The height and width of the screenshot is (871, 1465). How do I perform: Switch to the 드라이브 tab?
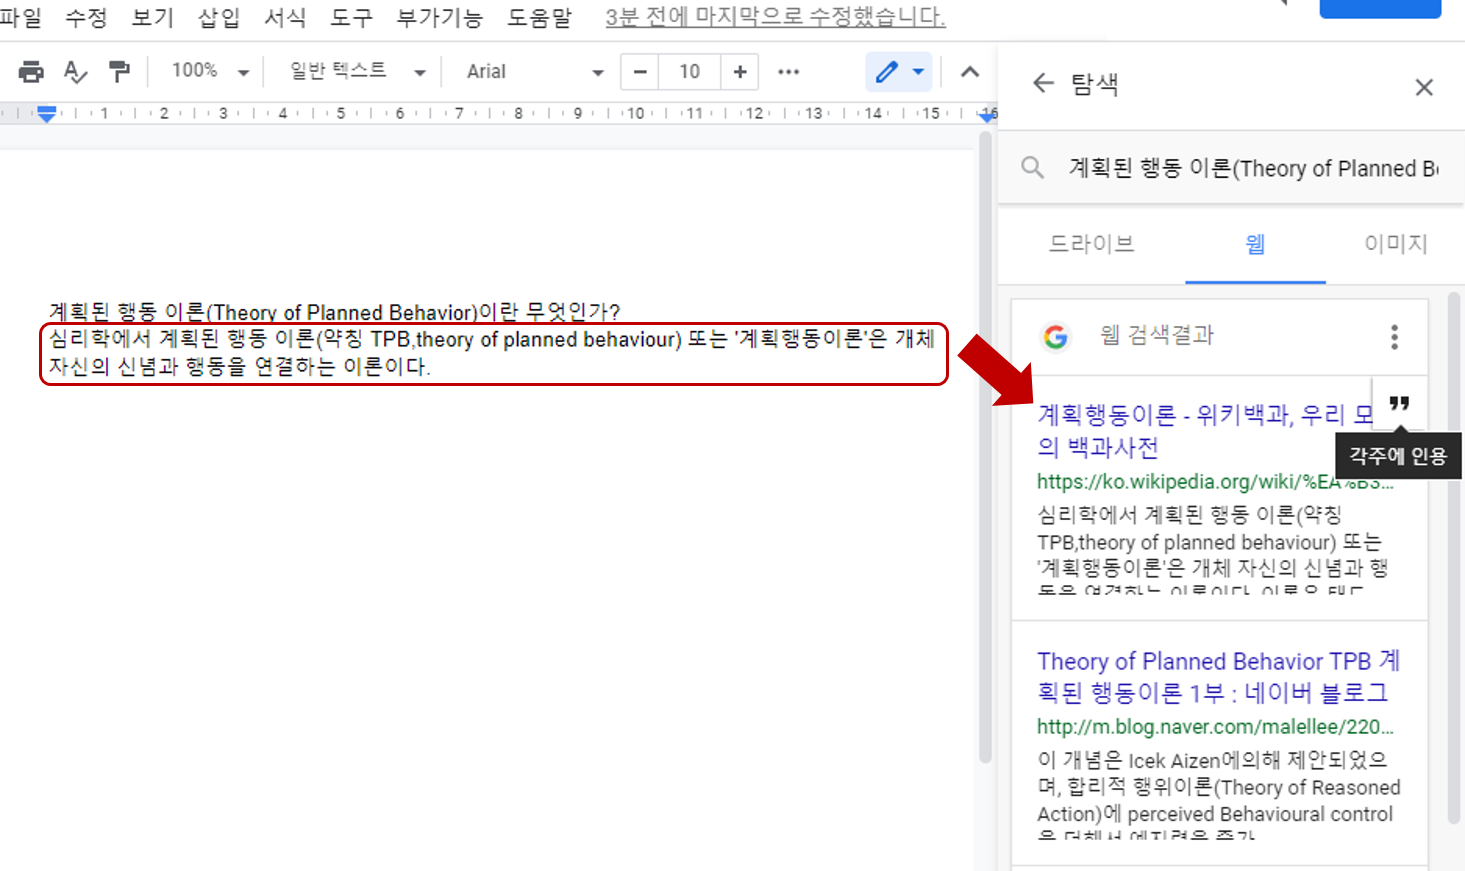tap(1091, 243)
